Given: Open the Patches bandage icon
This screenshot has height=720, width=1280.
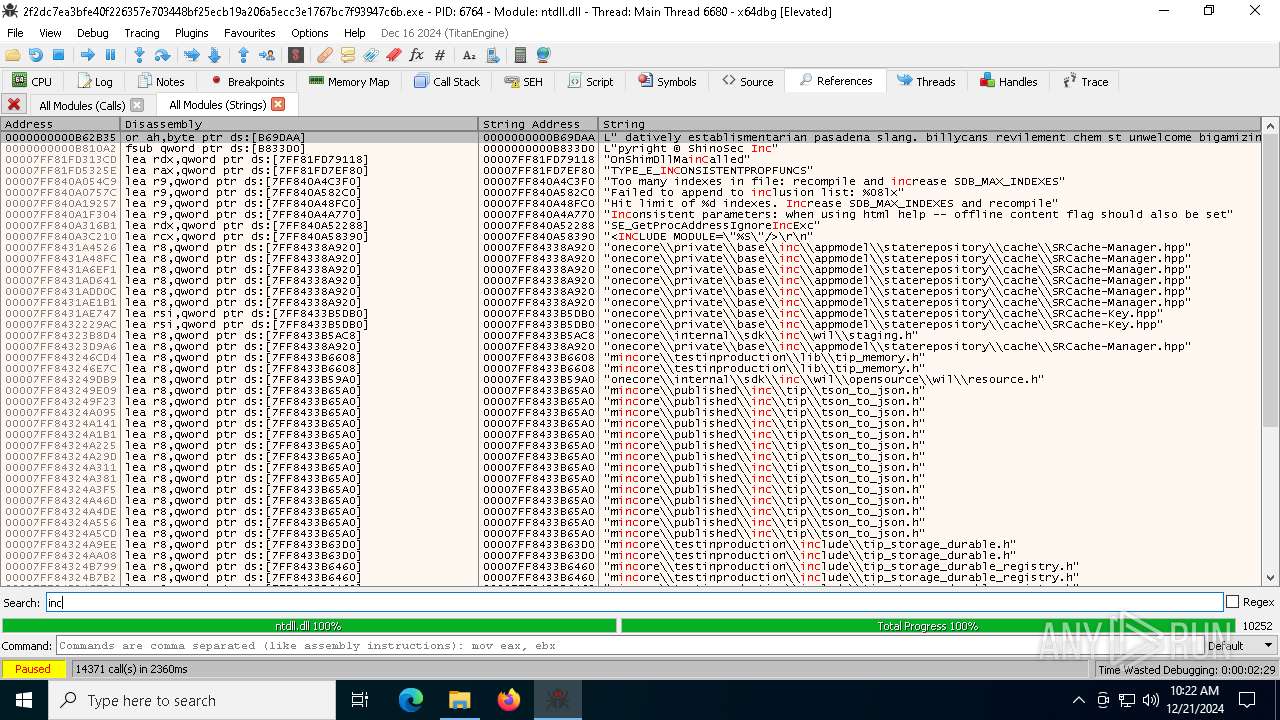Looking at the screenshot, I should click(x=325, y=55).
